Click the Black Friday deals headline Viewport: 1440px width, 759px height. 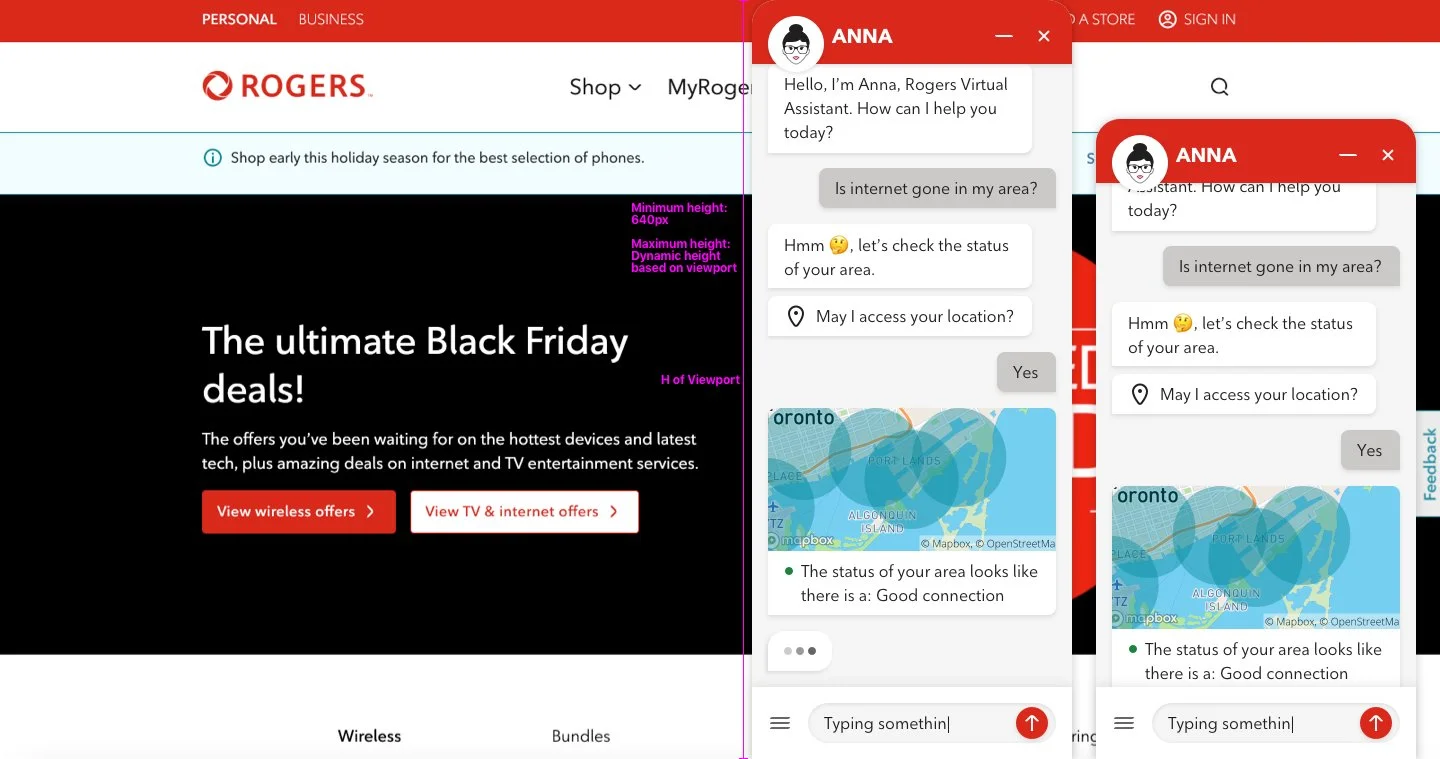415,365
